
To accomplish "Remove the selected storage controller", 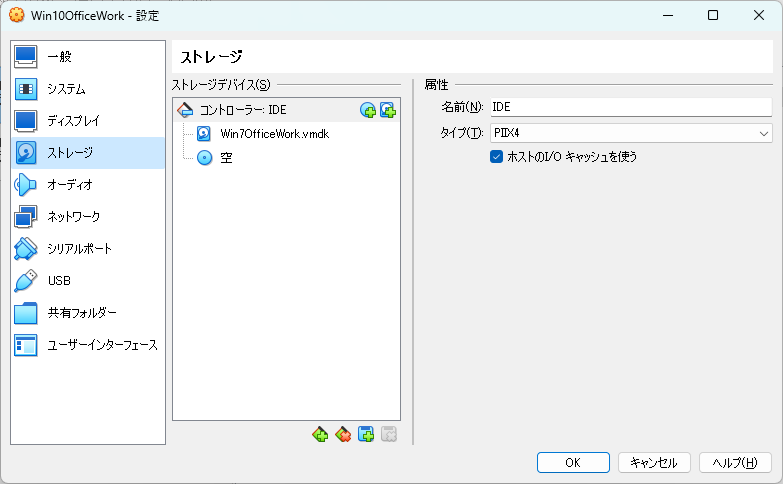I will click(343, 435).
